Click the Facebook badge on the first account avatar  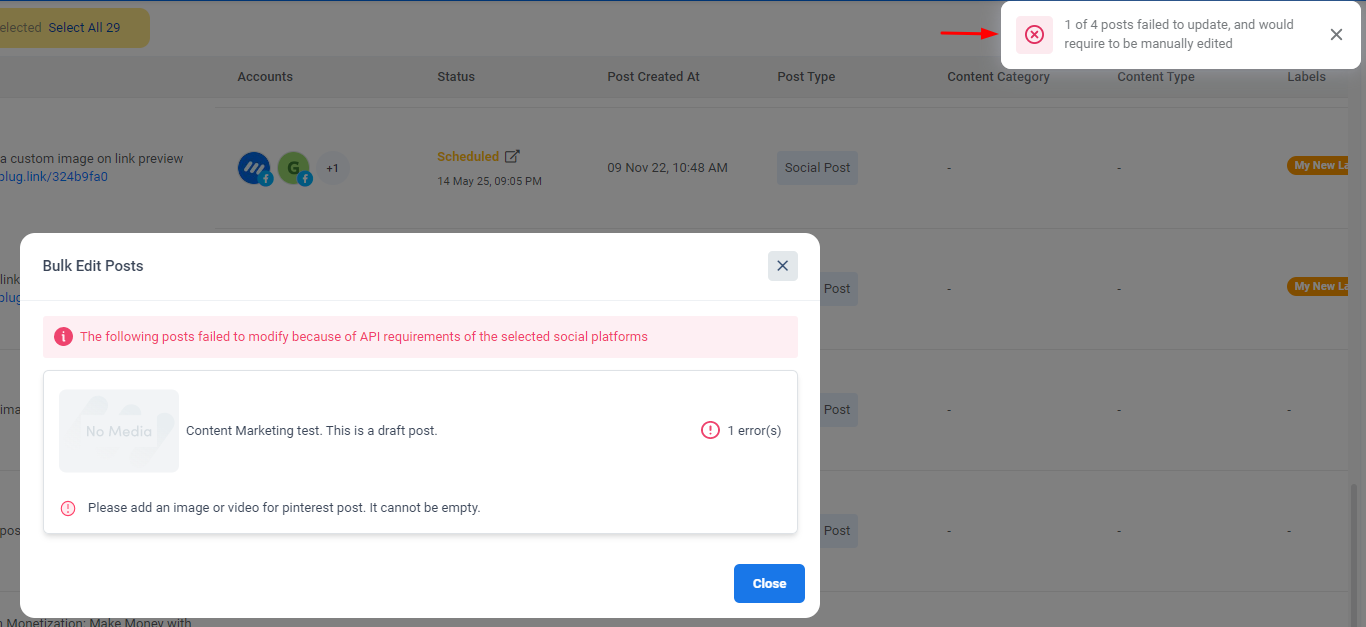(266, 179)
